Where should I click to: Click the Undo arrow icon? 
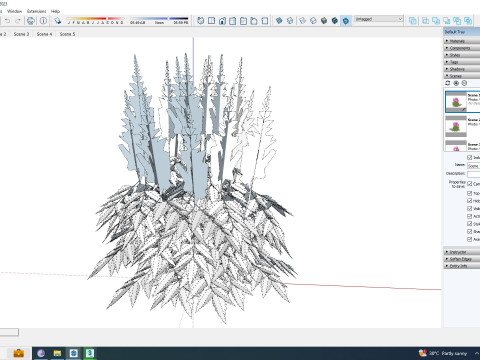[x=7, y=21]
